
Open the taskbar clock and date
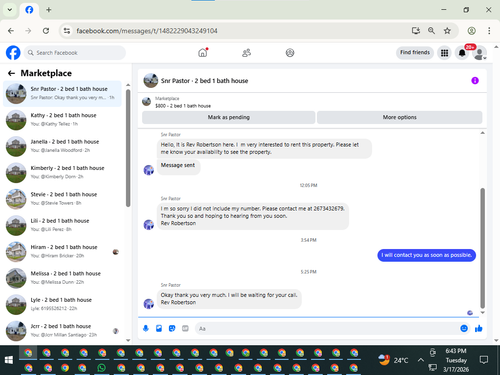coord(456,360)
